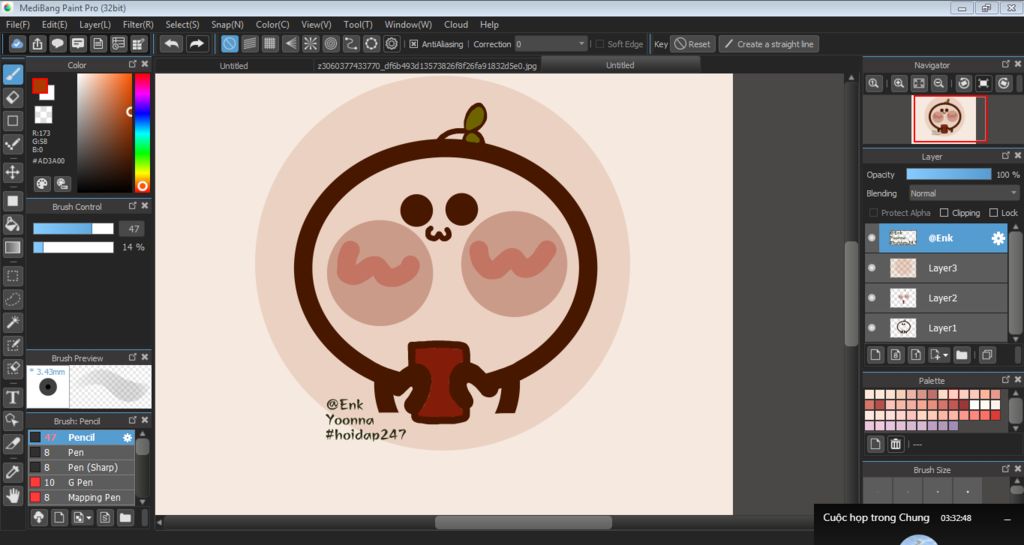Enable the Clipping checkbox

click(944, 213)
